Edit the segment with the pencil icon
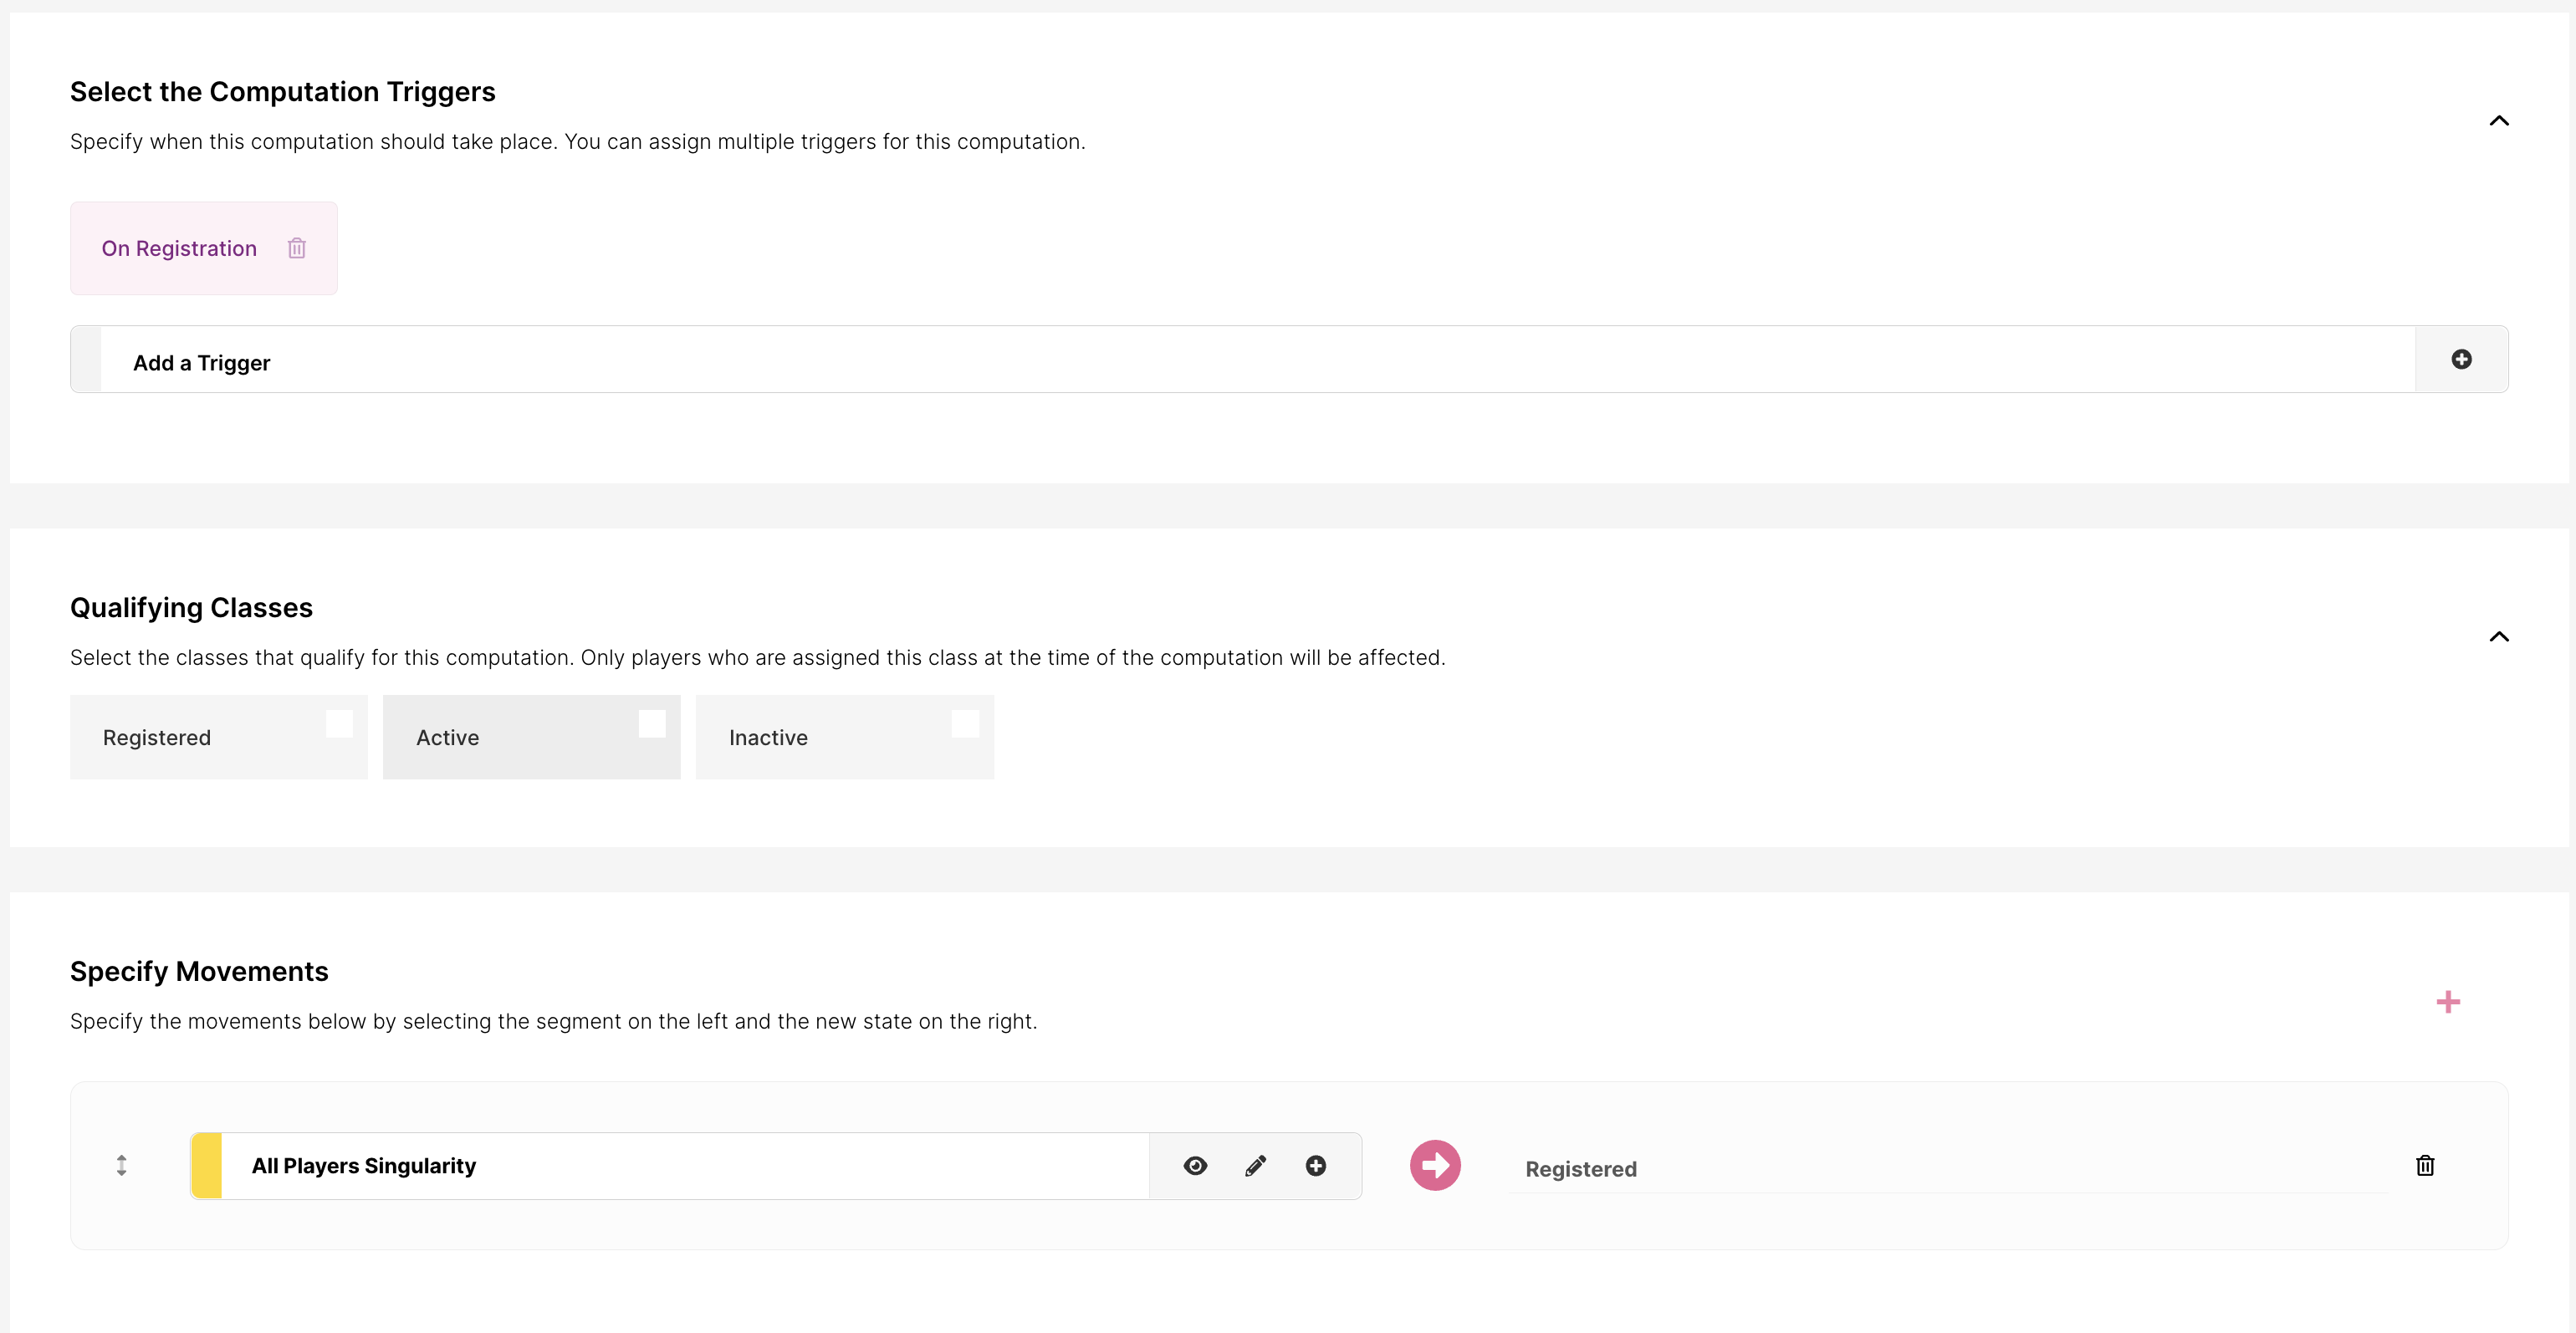Image resolution: width=2576 pixels, height=1333 pixels. click(1256, 1166)
